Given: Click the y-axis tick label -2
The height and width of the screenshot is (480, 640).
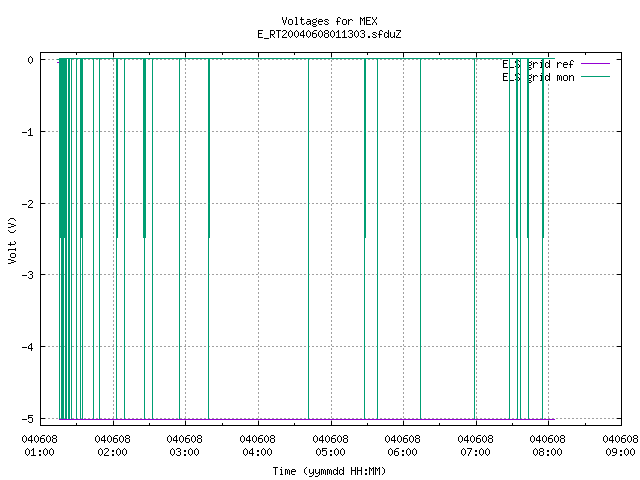Looking at the screenshot, I should [x=27, y=204].
